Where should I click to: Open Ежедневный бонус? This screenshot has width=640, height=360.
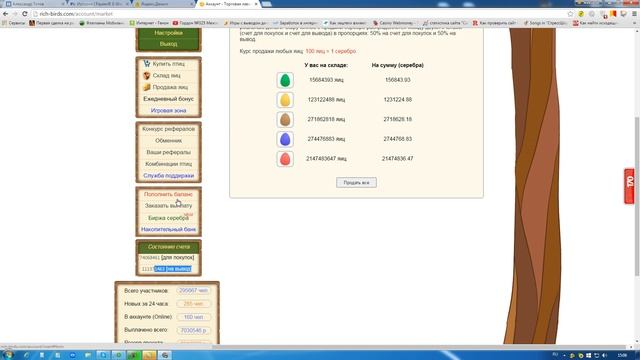pos(169,99)
